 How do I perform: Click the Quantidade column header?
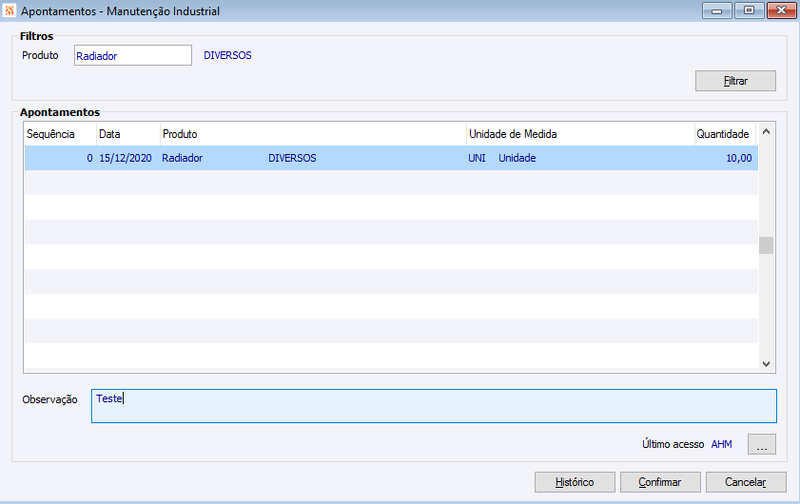725,134
